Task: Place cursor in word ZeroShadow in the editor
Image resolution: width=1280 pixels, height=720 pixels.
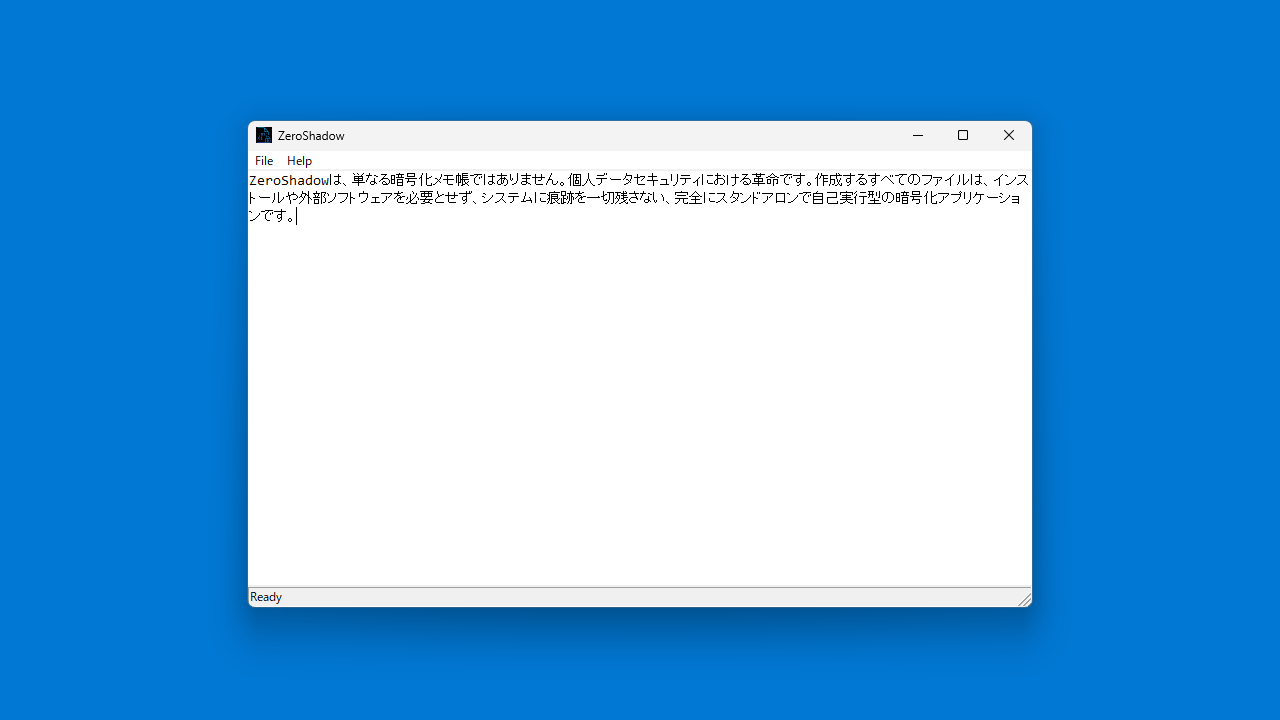Action: 289,180
